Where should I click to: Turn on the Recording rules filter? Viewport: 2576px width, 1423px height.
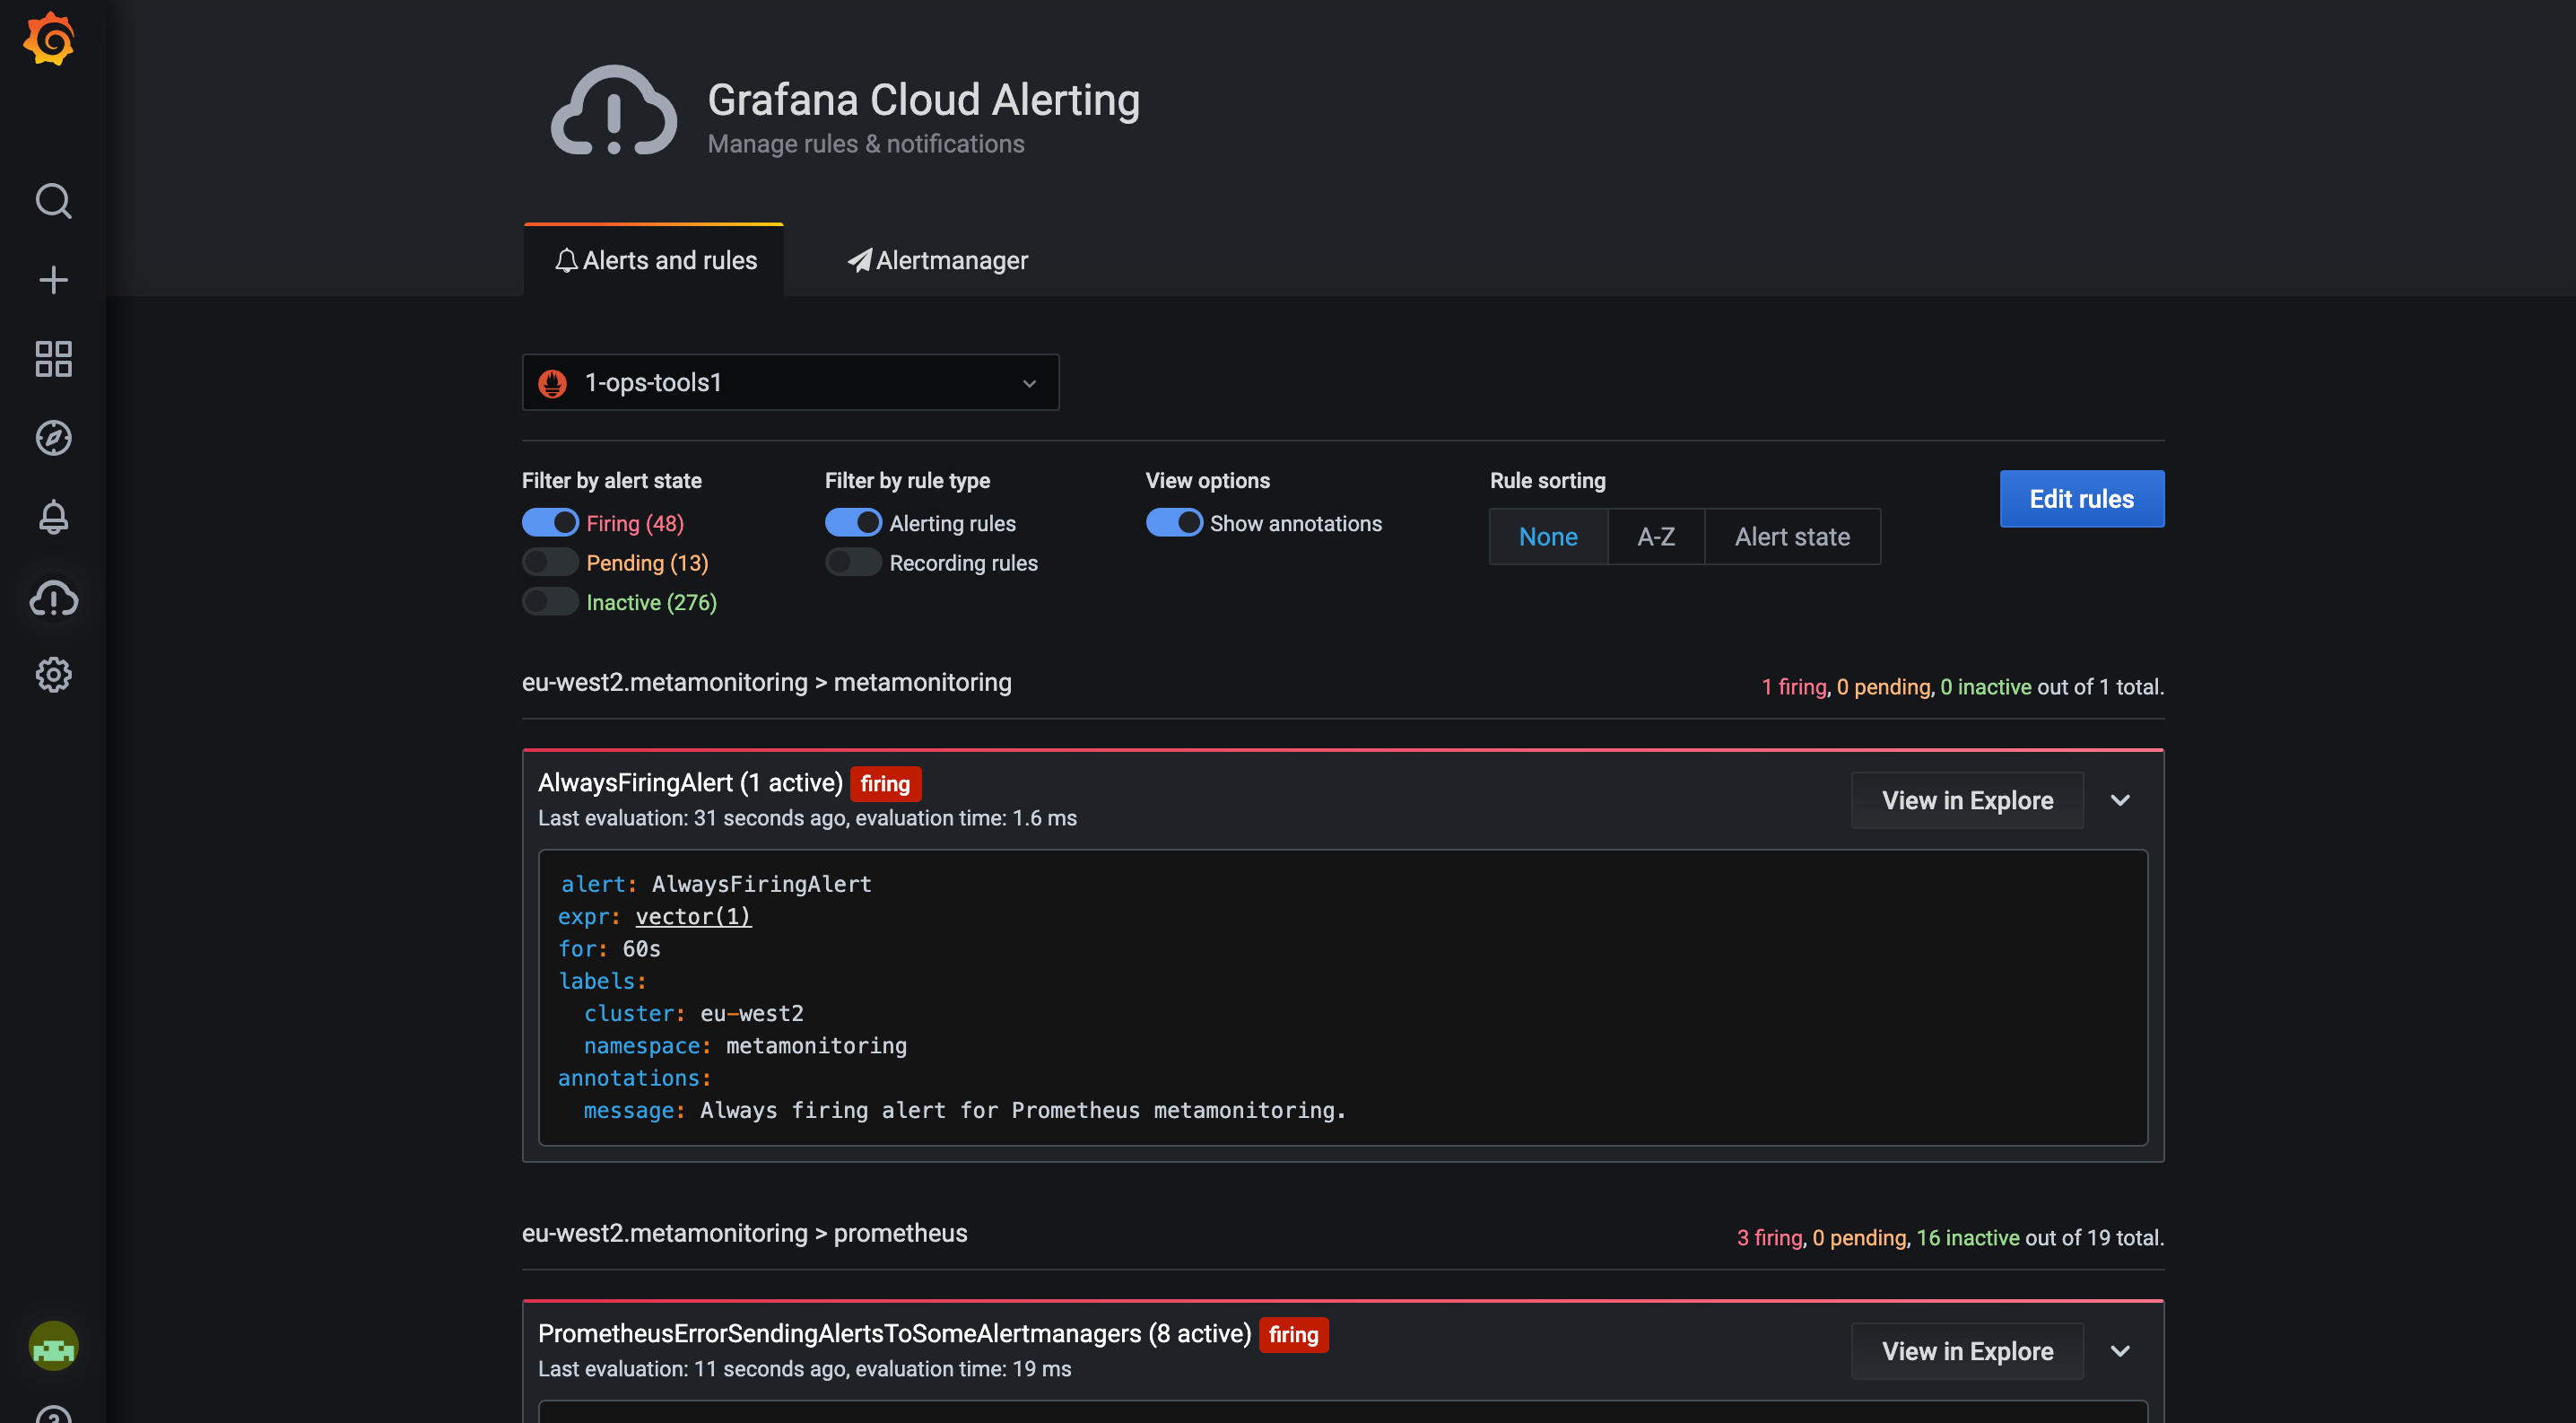(852, 562)
